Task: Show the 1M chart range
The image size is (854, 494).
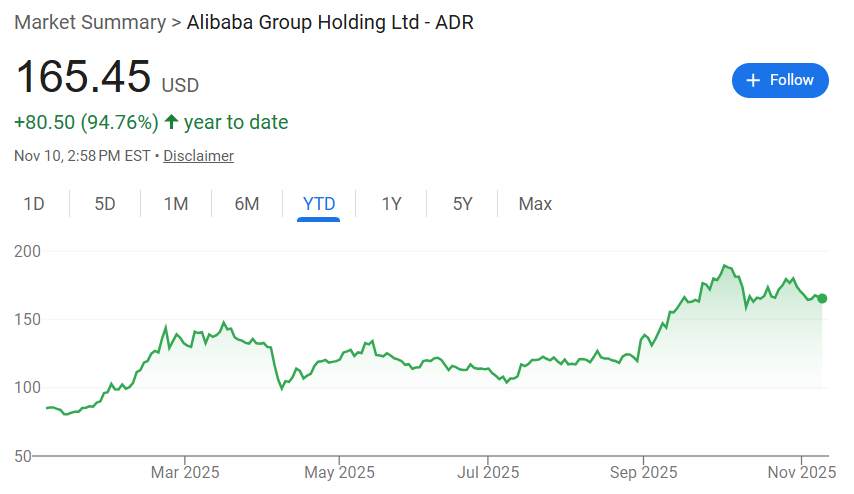Action: coord(176,204)
